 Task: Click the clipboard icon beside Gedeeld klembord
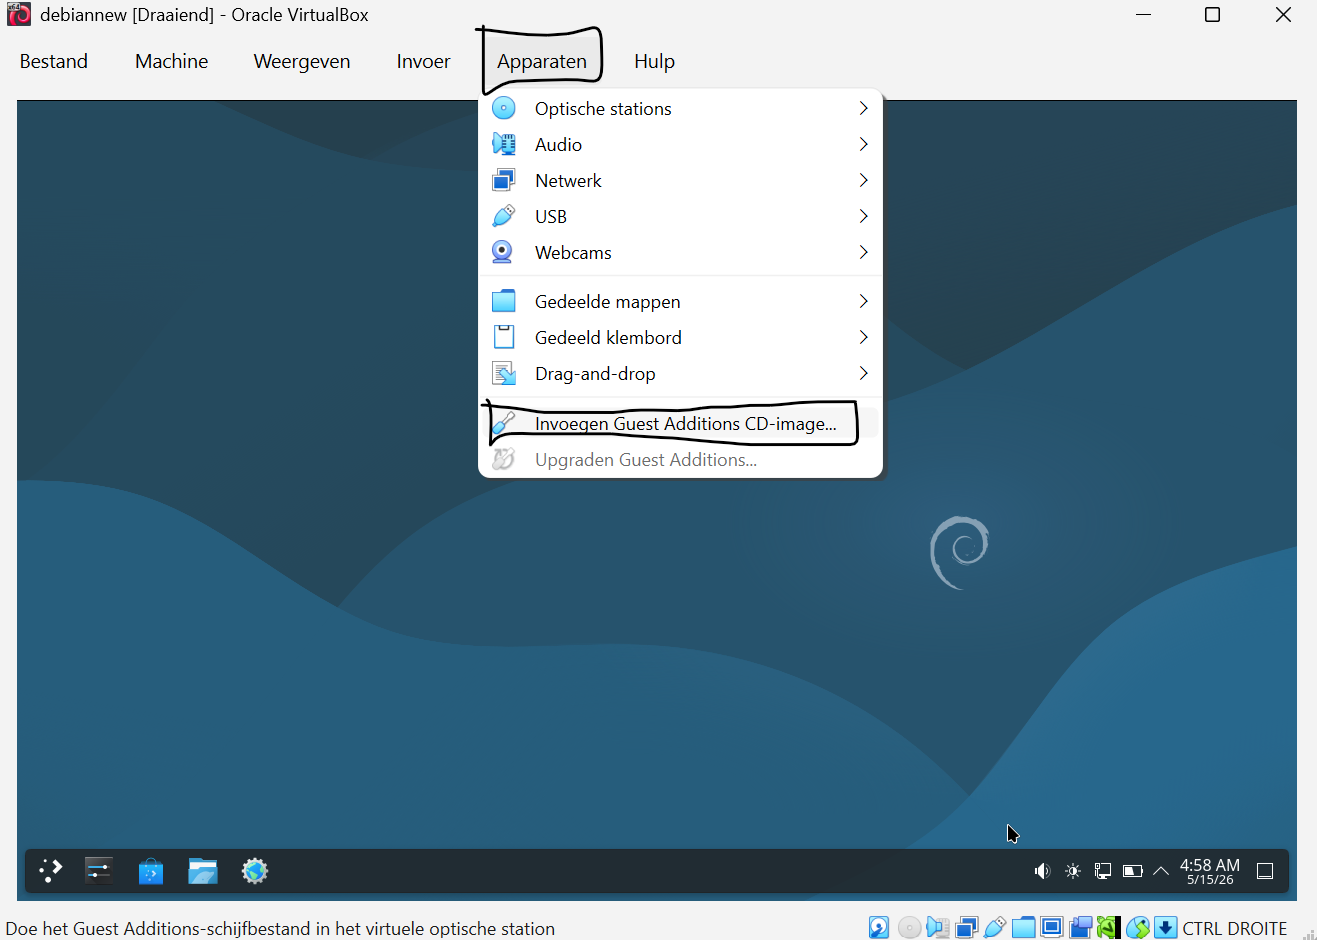click(x=504, y=337)
